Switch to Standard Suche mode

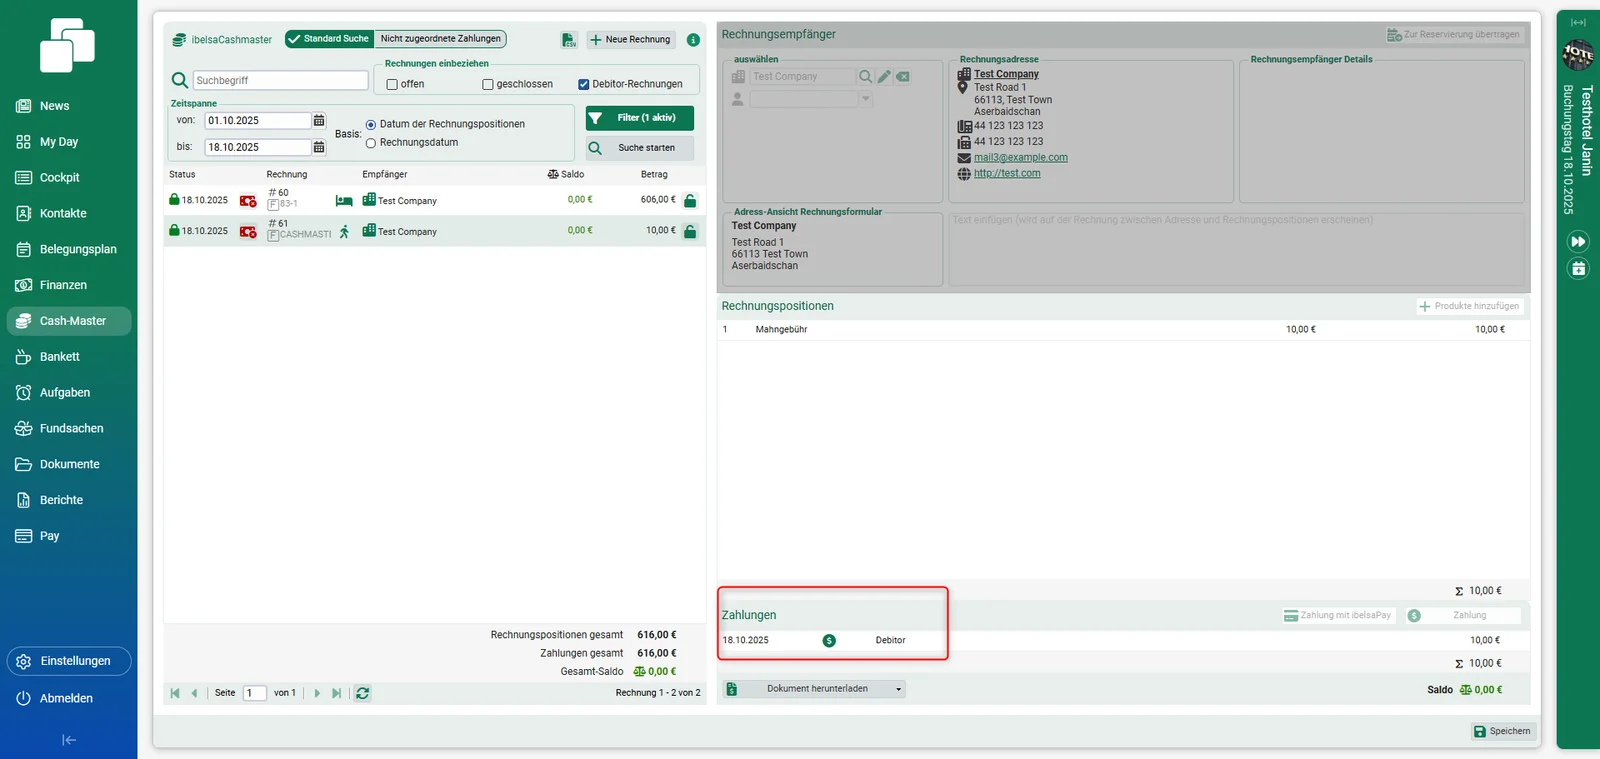tap(329, 39)
